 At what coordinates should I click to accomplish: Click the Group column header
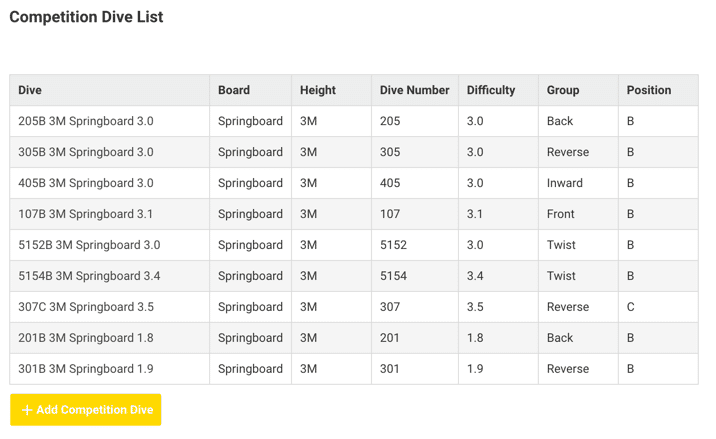click(563, 90)
